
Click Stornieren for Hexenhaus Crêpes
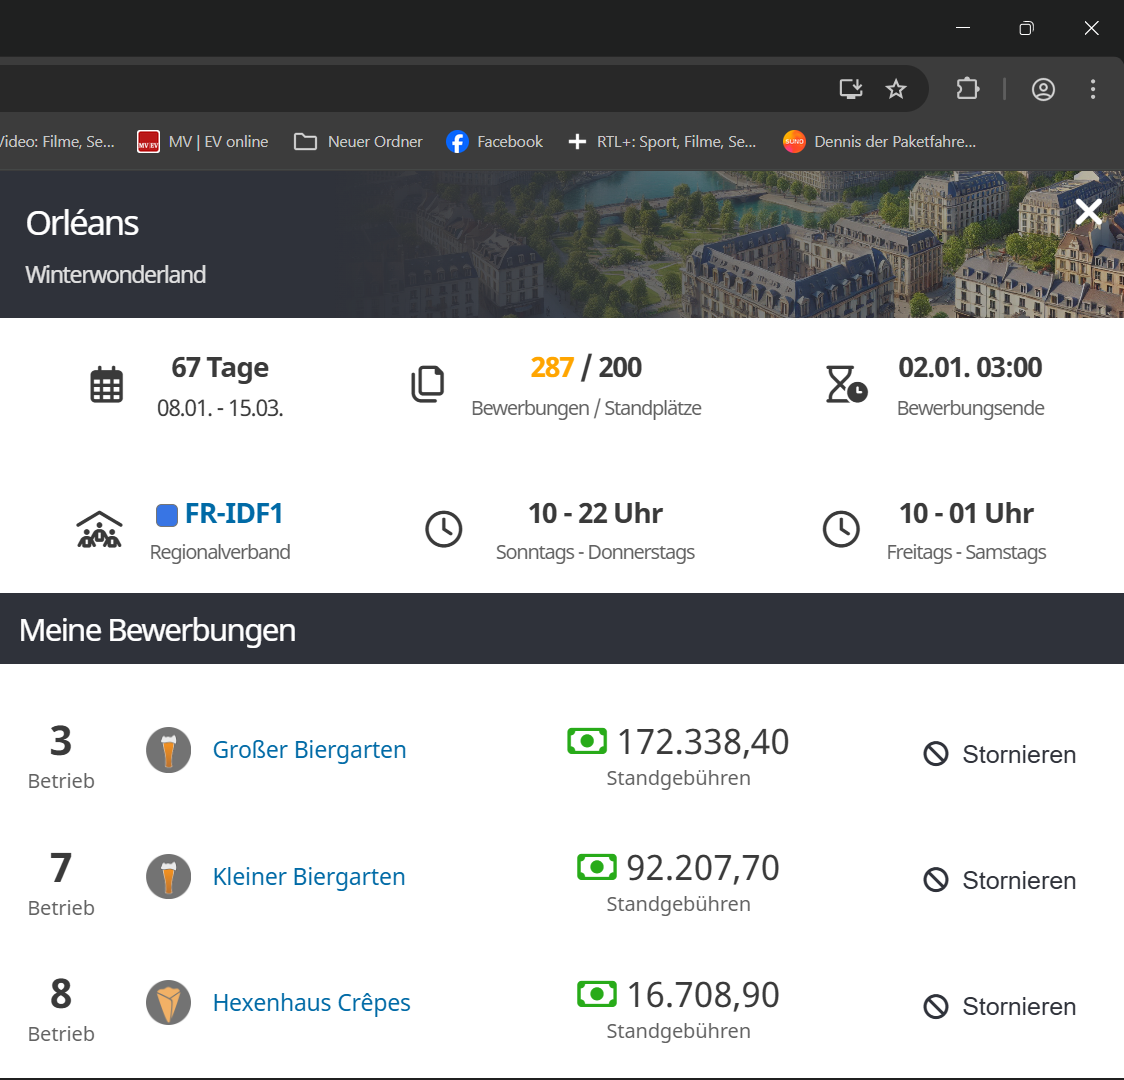pos(1000,1007)
